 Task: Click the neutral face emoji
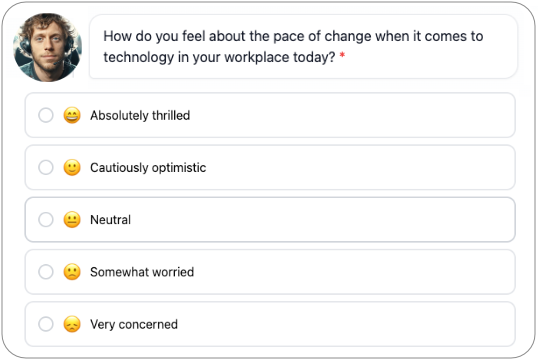(72, 220)
